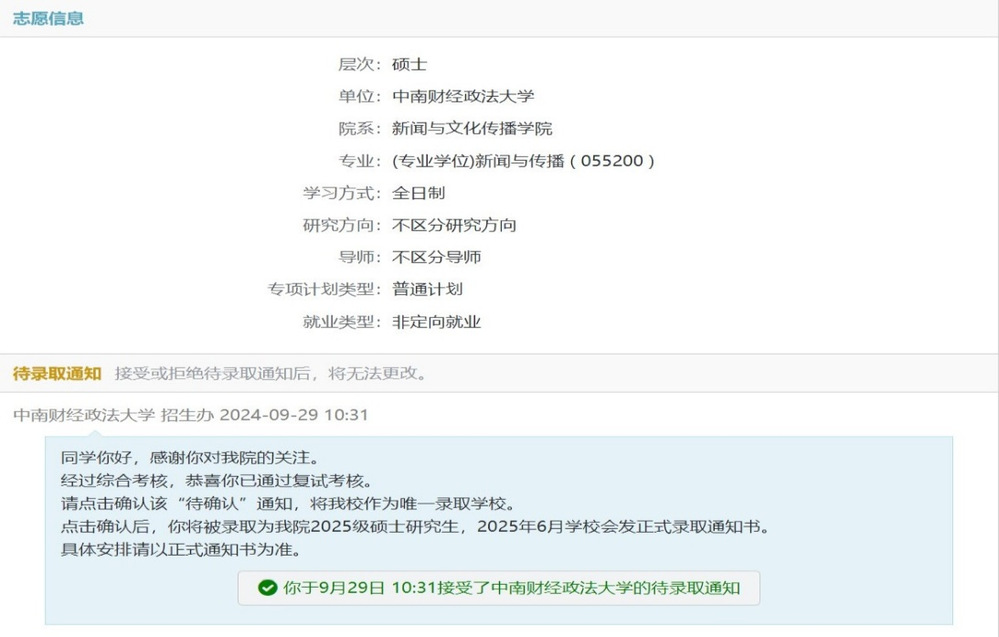Click the major text 新闻与传播（055200）
Image resolution: width=999 pixels, height=637 pixels.
click(x=524, y=161)
